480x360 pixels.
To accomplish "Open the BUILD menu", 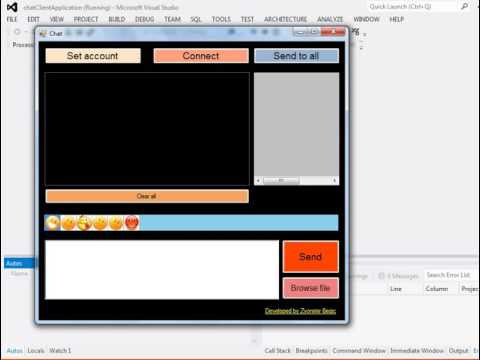I will click(117, 19).
